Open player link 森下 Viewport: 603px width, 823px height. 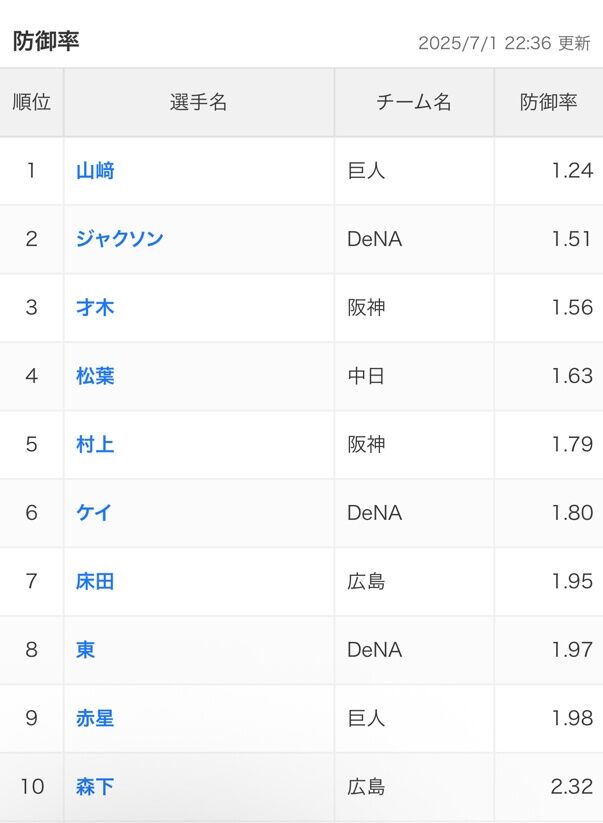[x=95, y=787]
